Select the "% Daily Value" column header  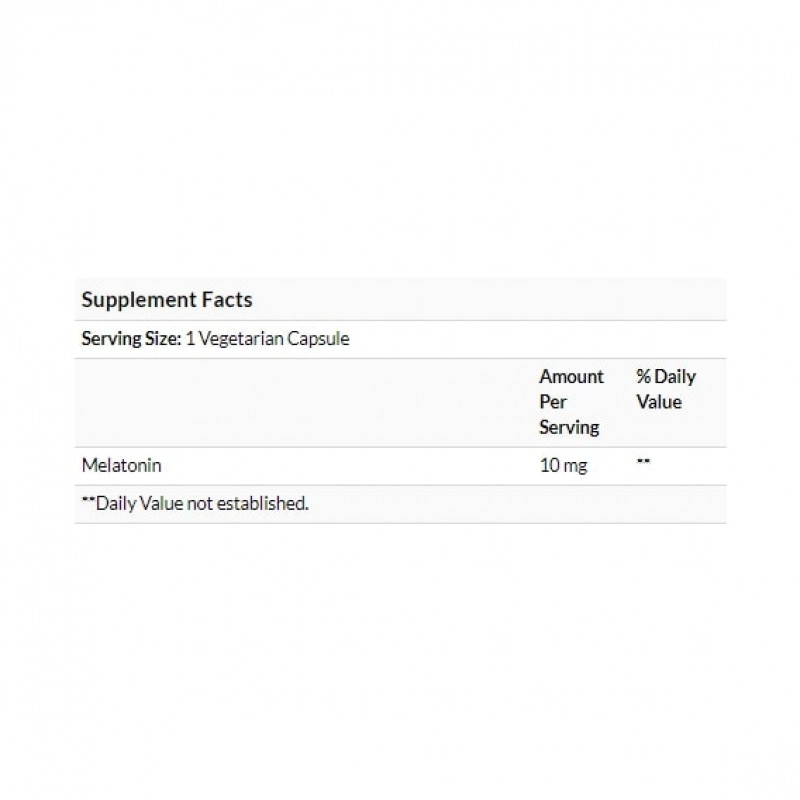(x=665, y=389)
